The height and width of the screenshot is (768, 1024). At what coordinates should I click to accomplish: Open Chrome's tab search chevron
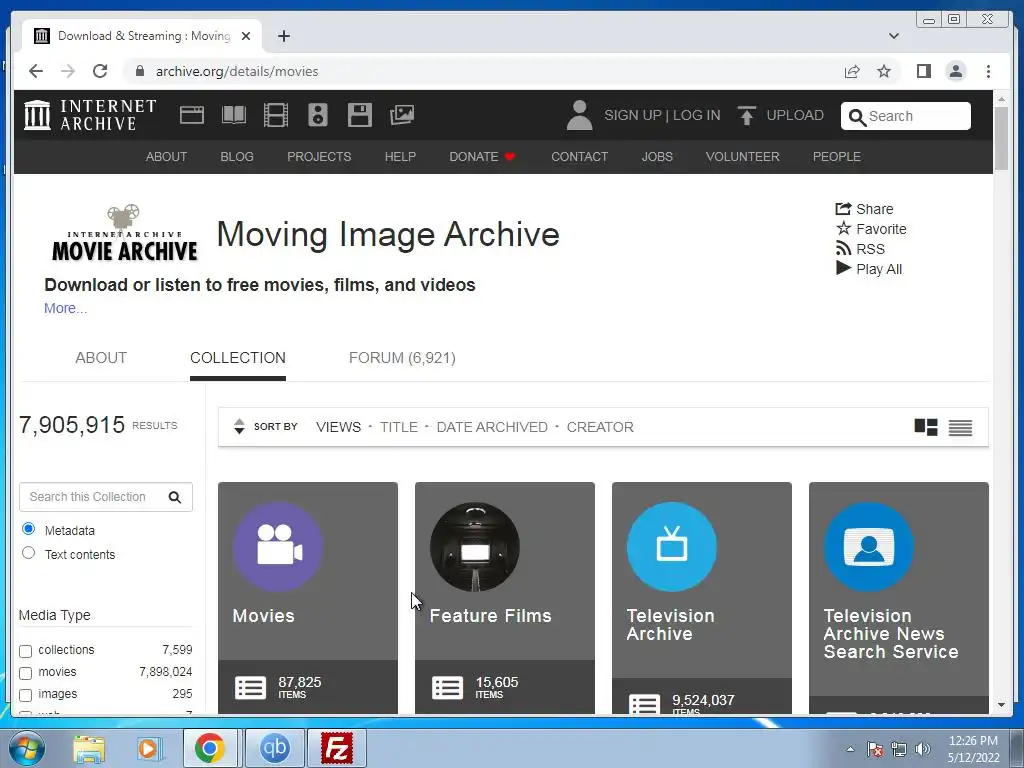click(x=894, y=36)
